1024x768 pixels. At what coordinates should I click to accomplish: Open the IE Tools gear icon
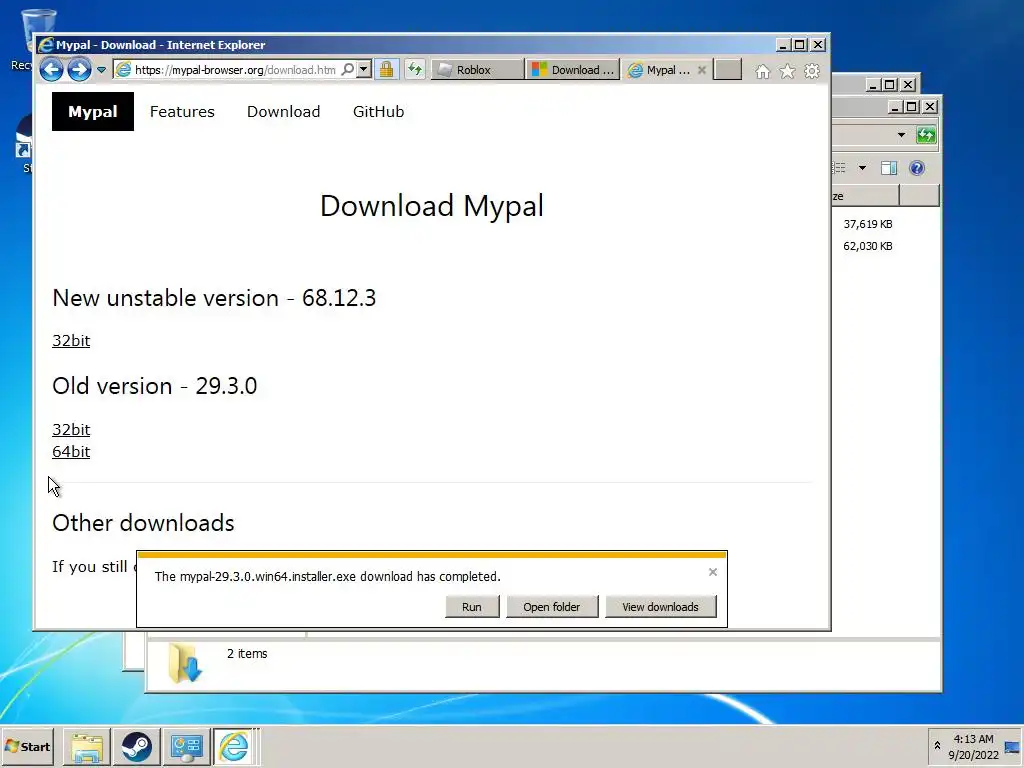(x=811, y=71)
